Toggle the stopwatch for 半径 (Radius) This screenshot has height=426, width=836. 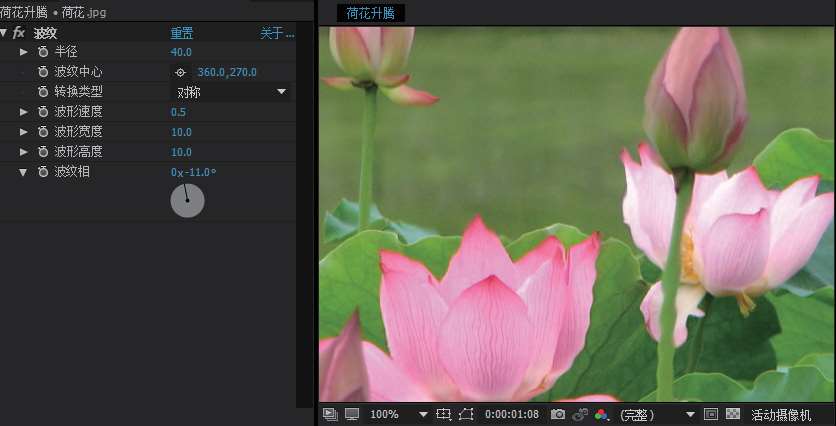[x=43, y=52]
